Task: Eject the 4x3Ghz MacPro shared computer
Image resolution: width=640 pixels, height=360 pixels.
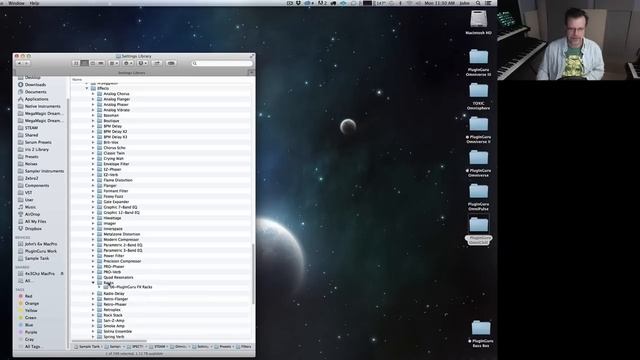Action: (x=62, y=274)
